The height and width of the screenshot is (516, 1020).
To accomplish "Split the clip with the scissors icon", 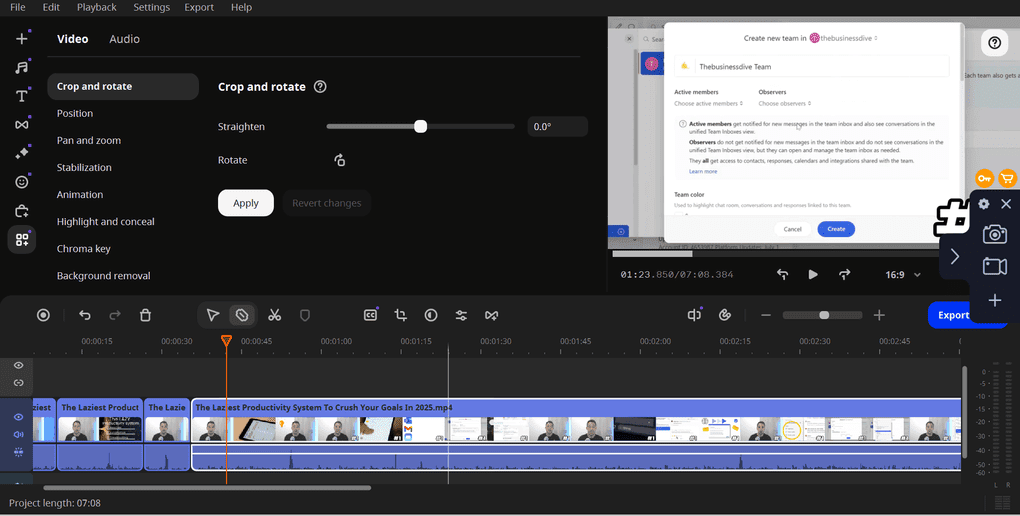I will [275, 315].
